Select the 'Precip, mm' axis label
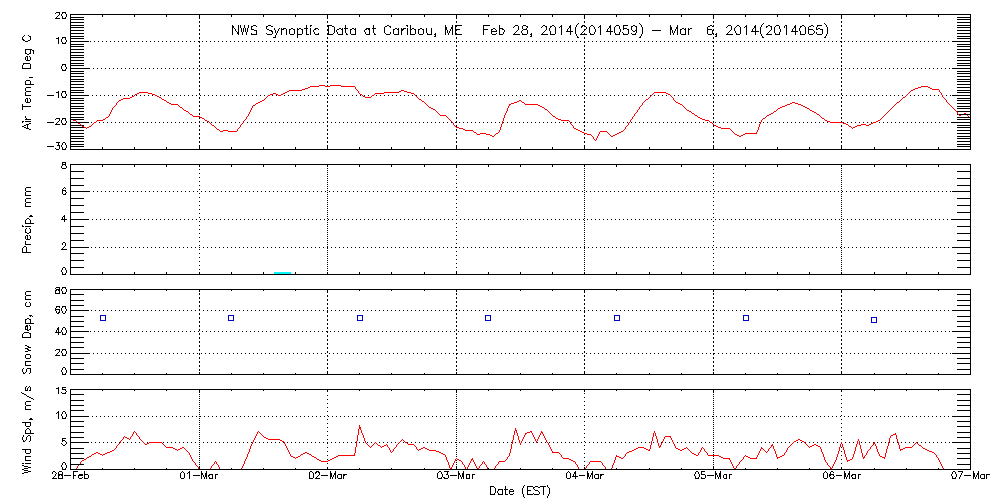 [x=27, y=220]
